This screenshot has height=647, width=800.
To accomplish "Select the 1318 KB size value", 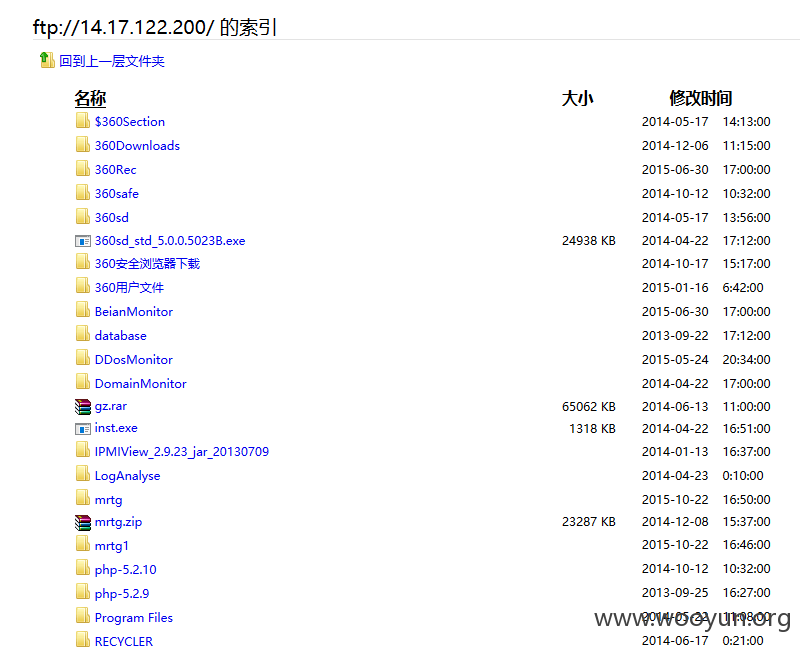I will pos(592,429).
